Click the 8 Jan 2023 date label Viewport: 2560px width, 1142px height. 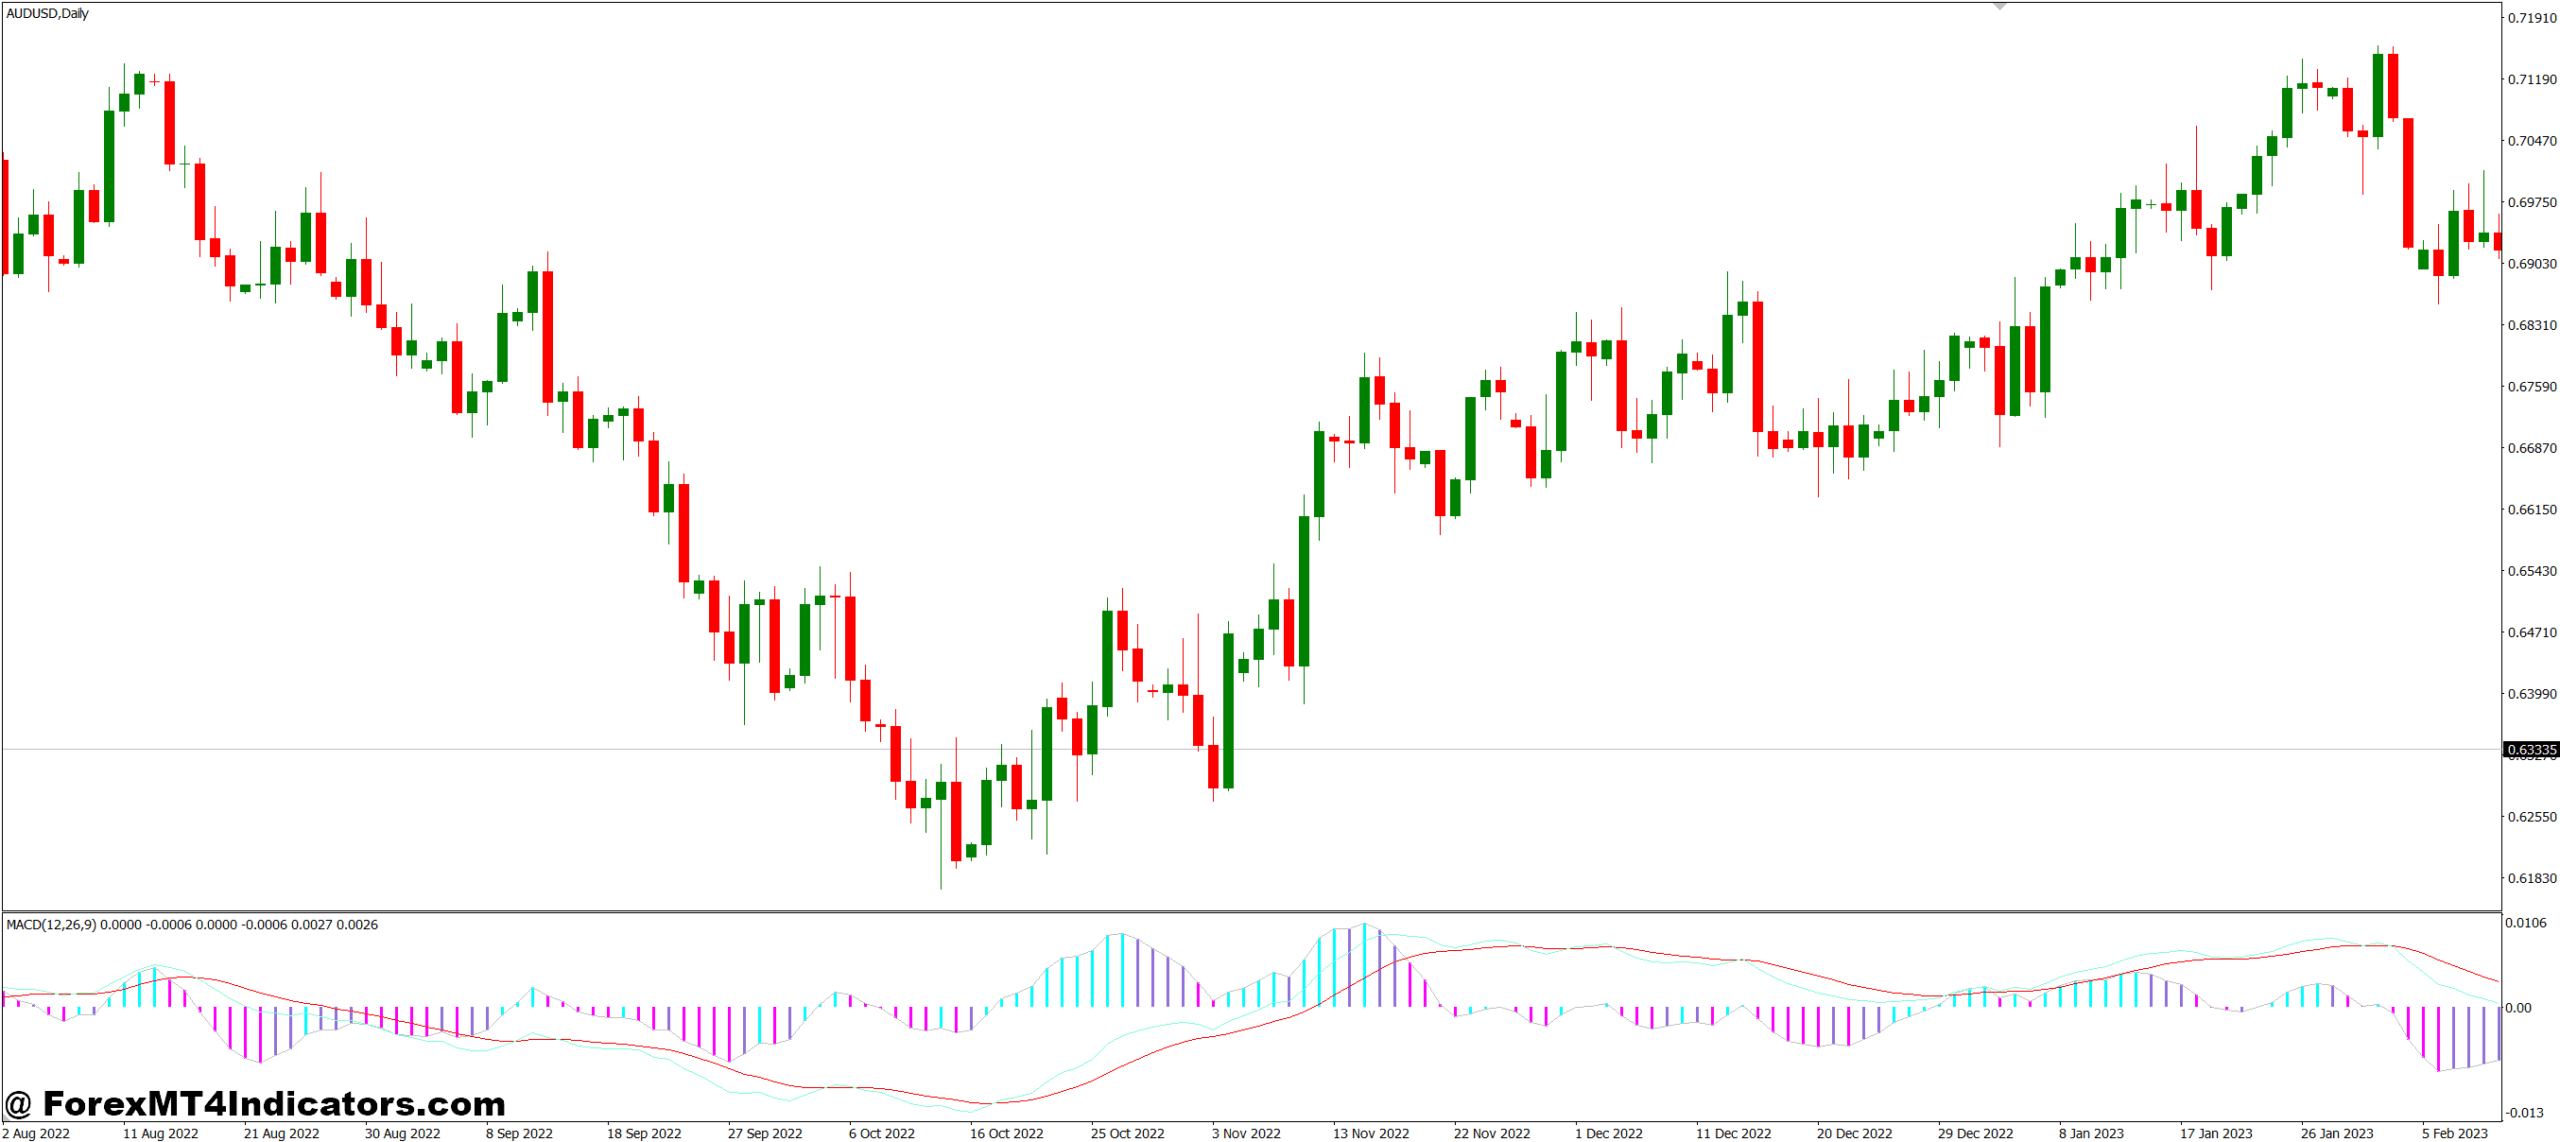click(2091, 1133)
